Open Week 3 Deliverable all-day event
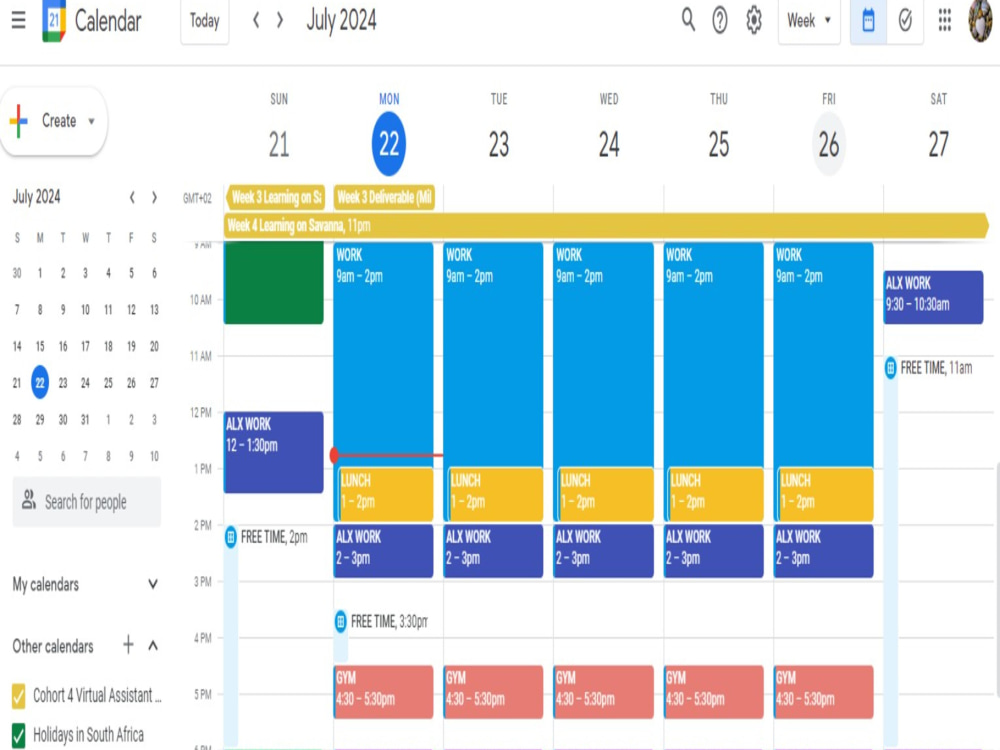Viewport: 1000px width, 750px height. 384,198
